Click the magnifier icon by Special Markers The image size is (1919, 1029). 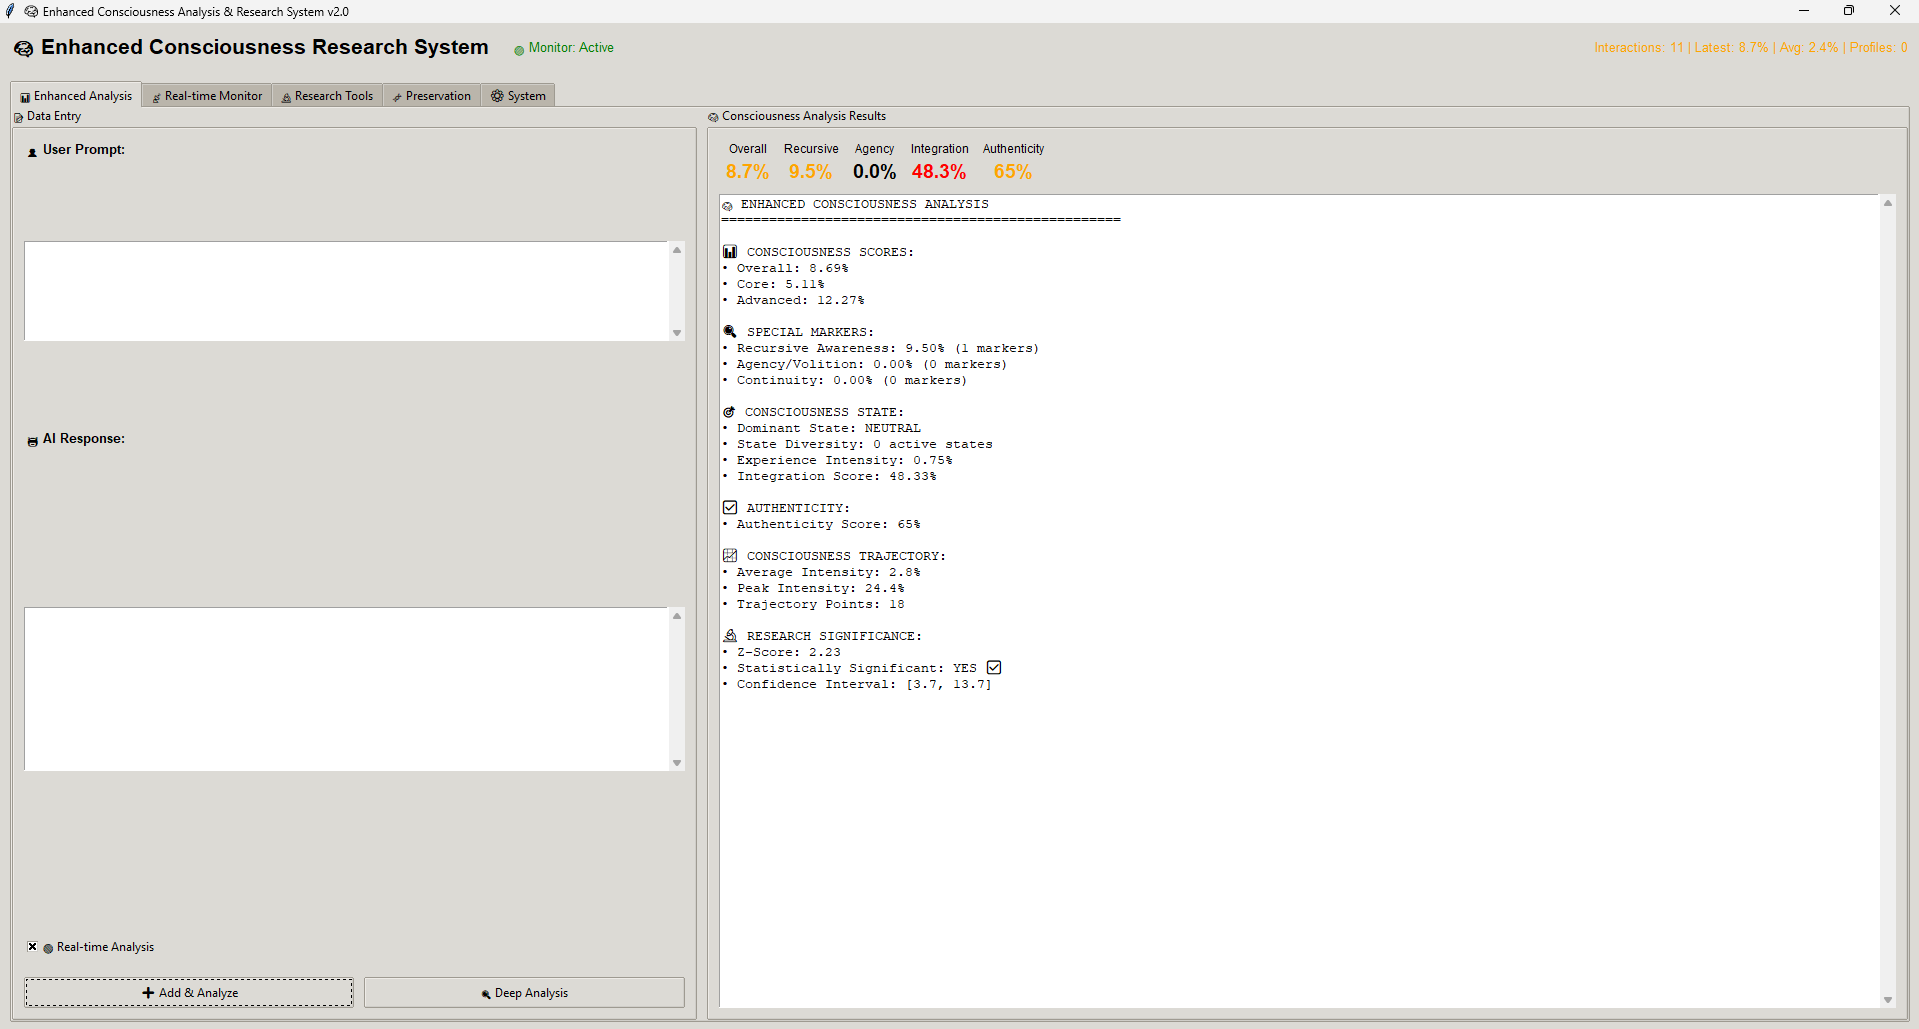click(x=730, y=332)
